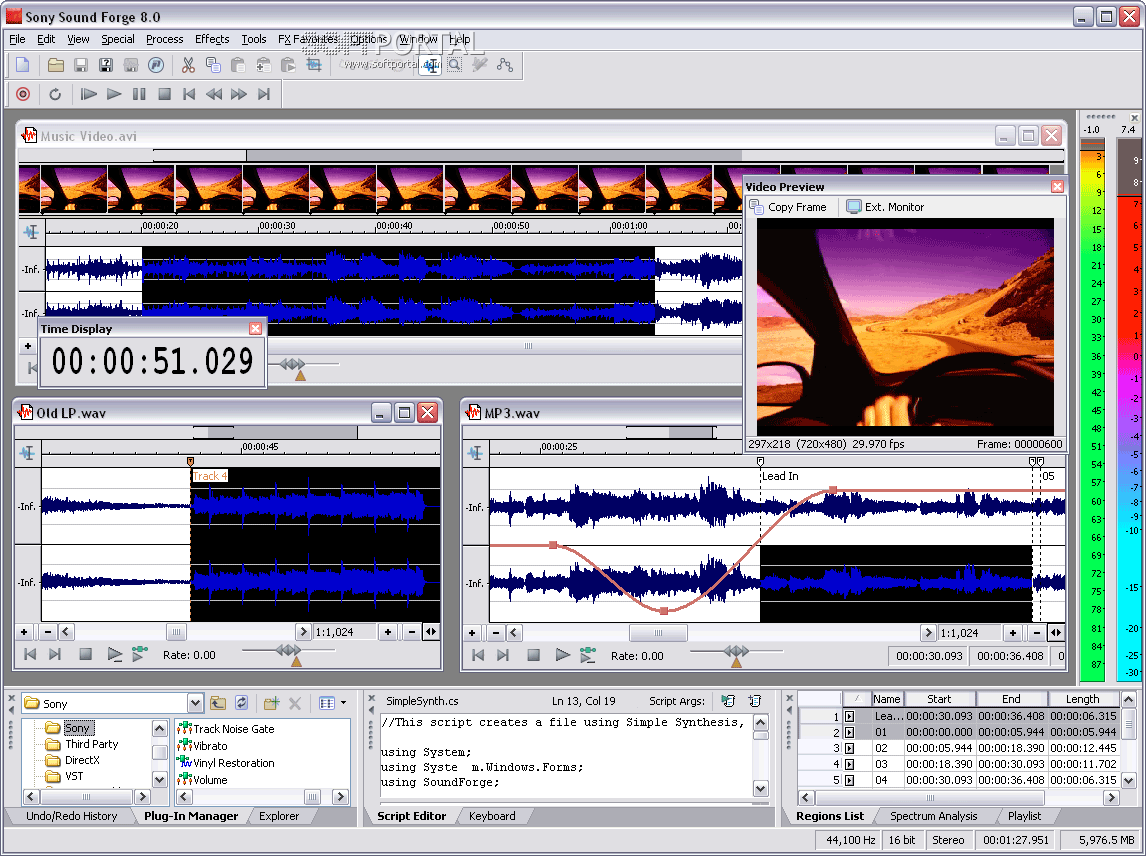Select the Record icon in the transport toolbar

22,94
